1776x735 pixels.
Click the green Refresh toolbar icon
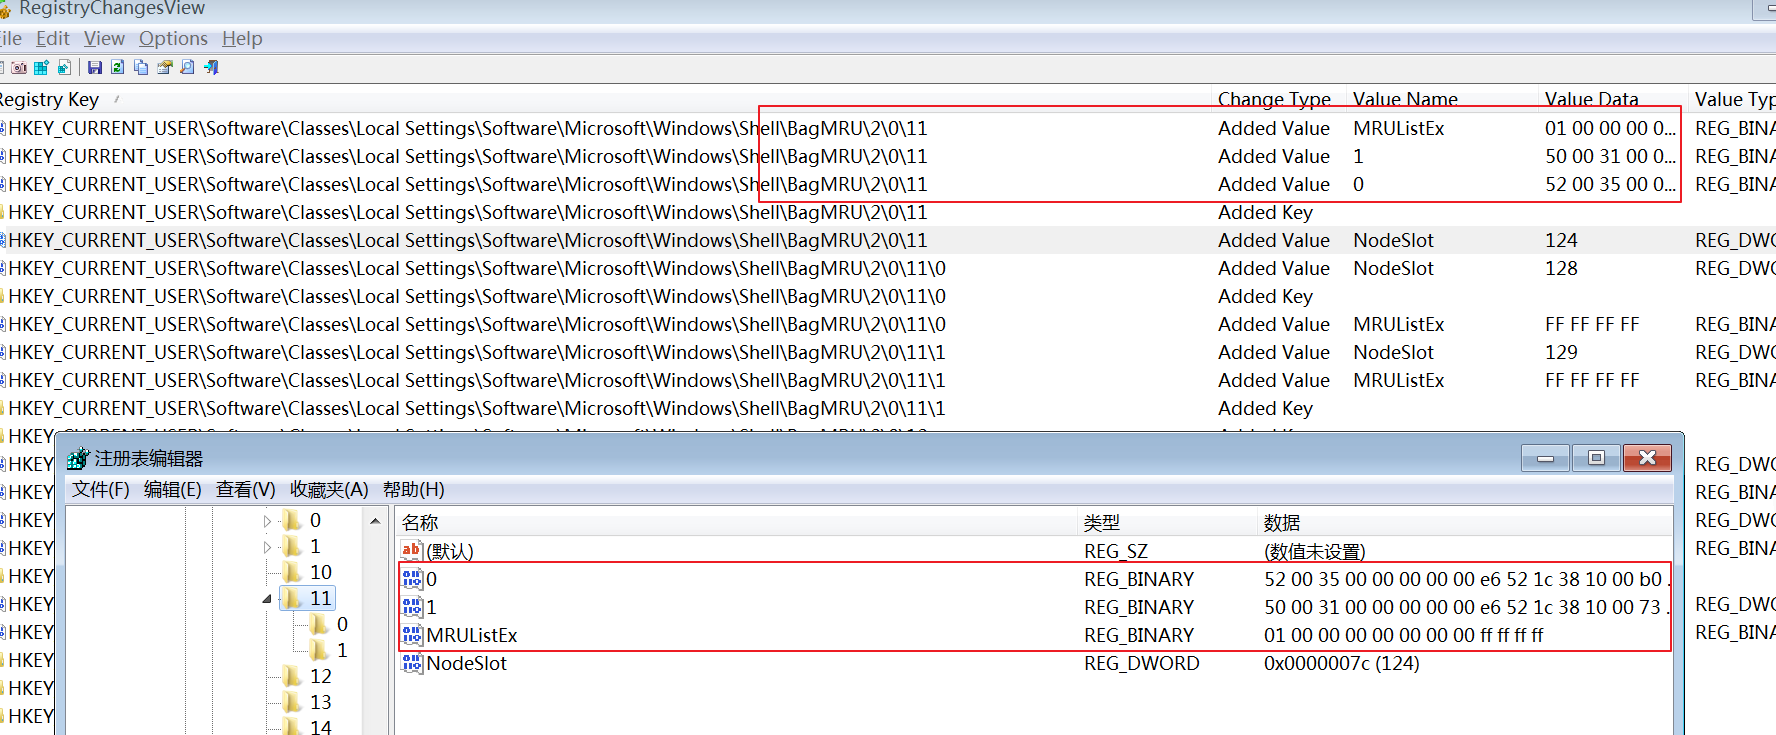click(x=118, y=68)
